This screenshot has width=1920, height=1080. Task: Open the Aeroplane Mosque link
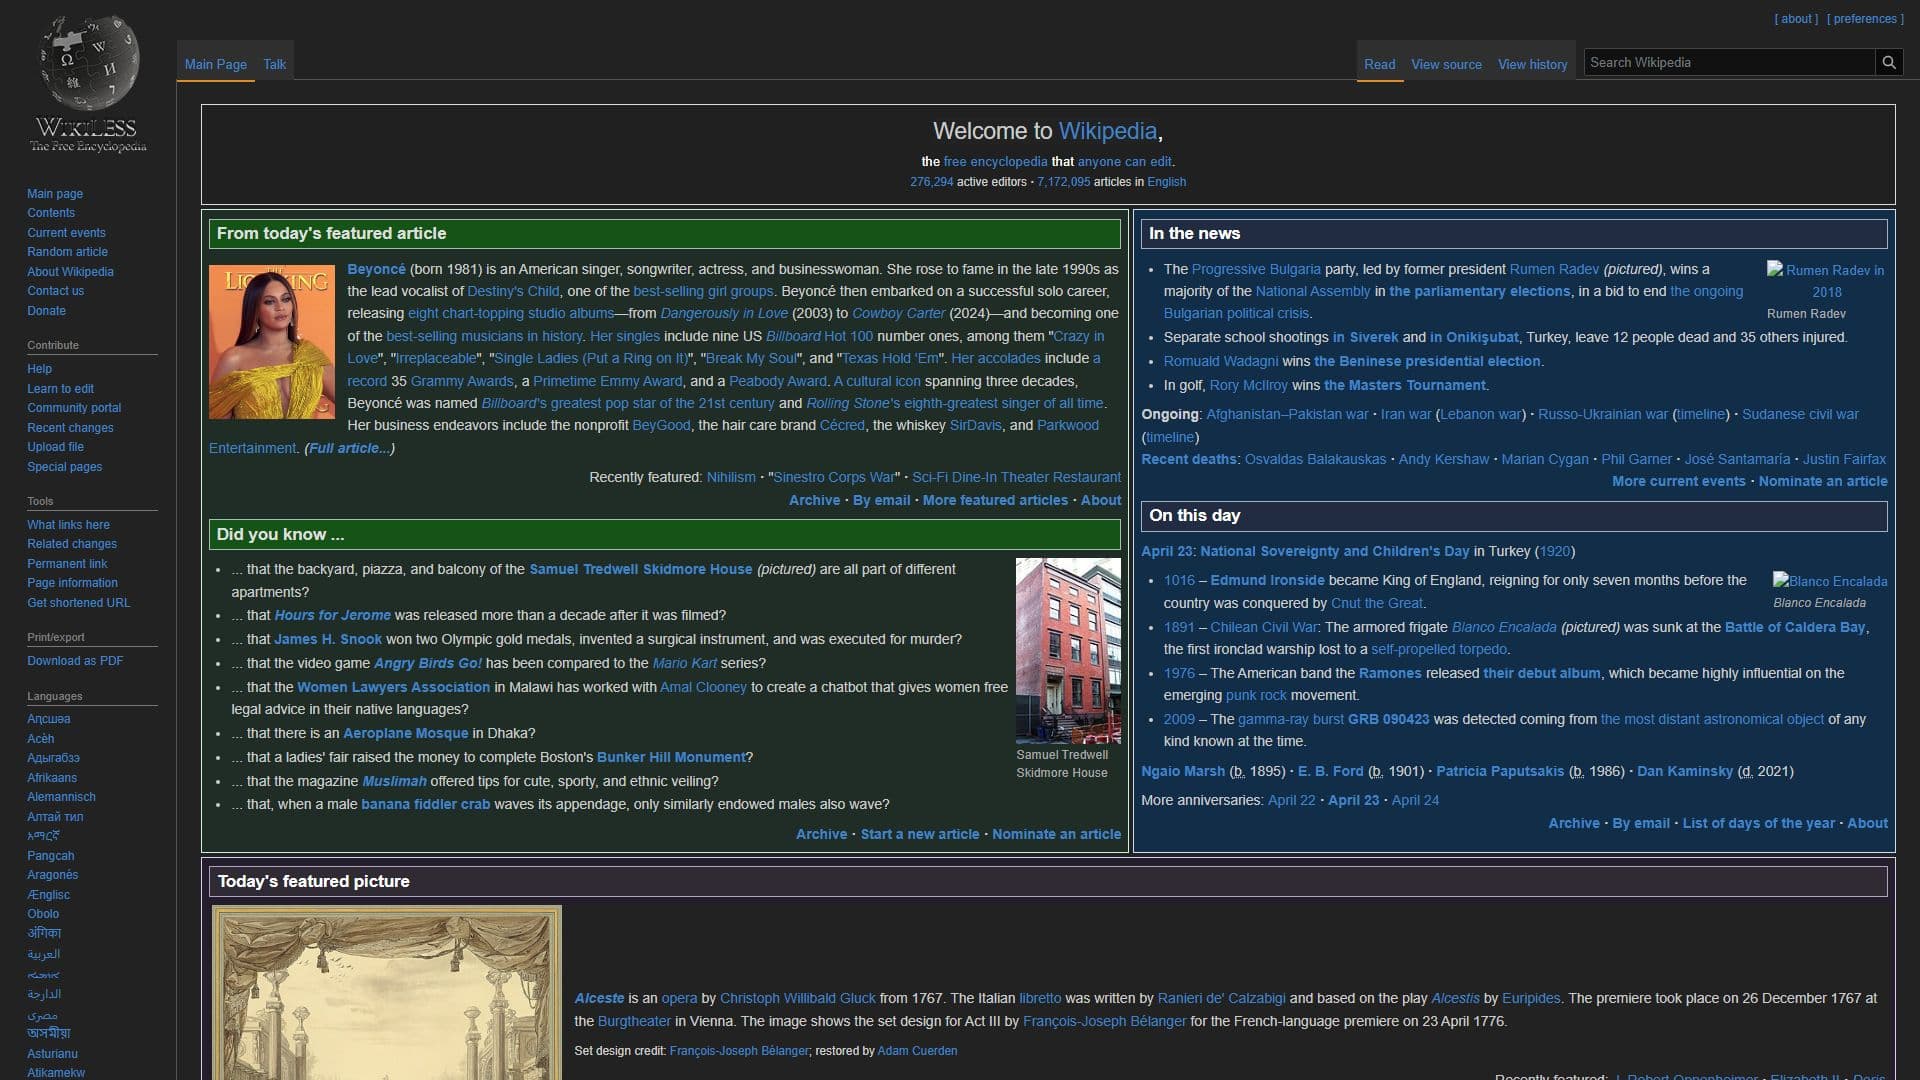(x=405, y=733)
